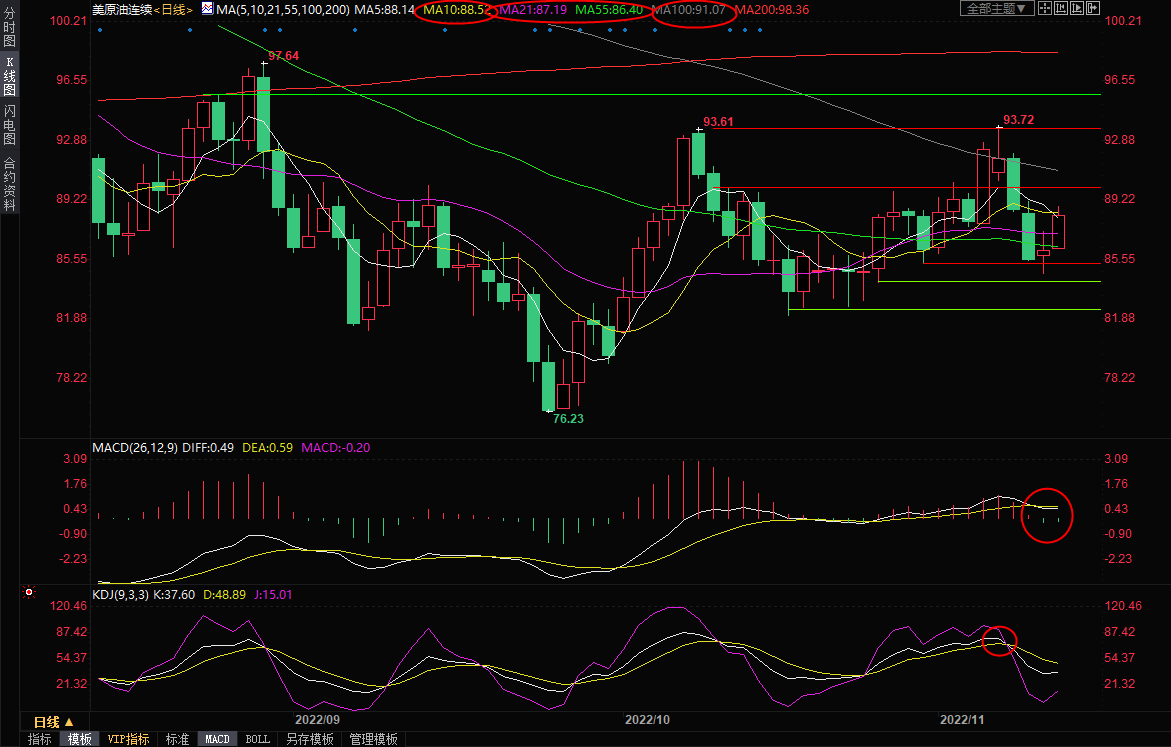Click the 另存模板 button
The image size is (1171, 747).
click(309, 739)
